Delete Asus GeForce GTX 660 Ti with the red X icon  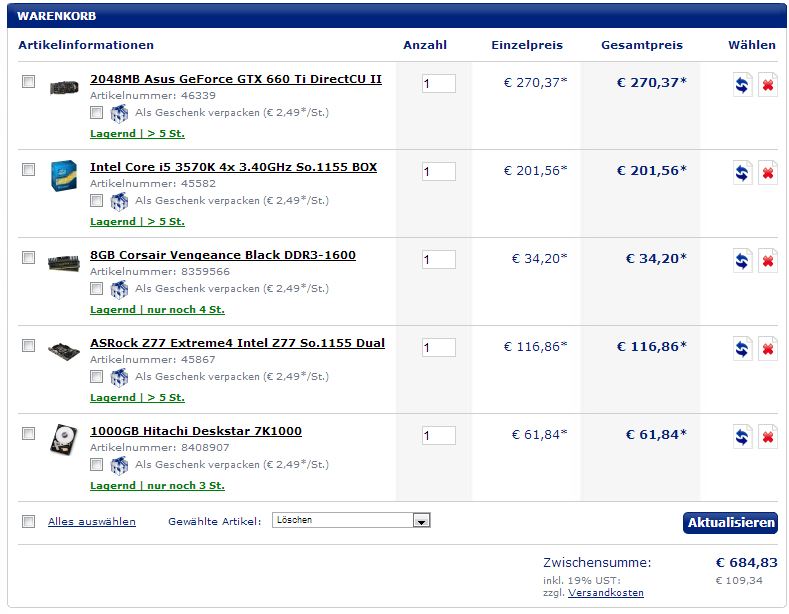(768, 85)
